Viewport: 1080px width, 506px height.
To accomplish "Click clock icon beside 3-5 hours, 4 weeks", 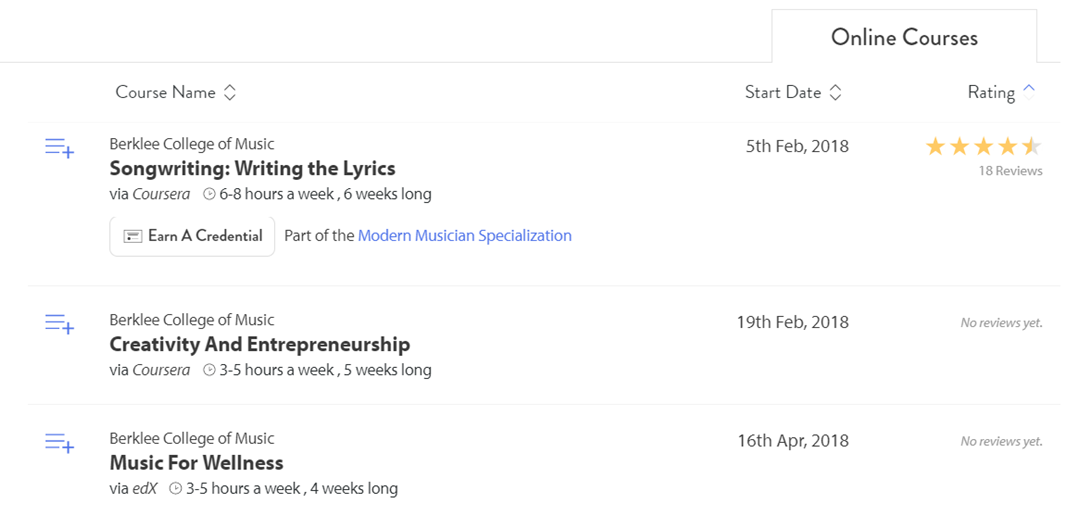I will (176, 489).
